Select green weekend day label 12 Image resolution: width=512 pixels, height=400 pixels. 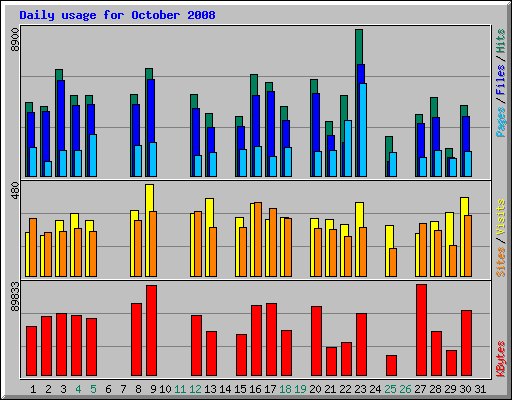195,389
